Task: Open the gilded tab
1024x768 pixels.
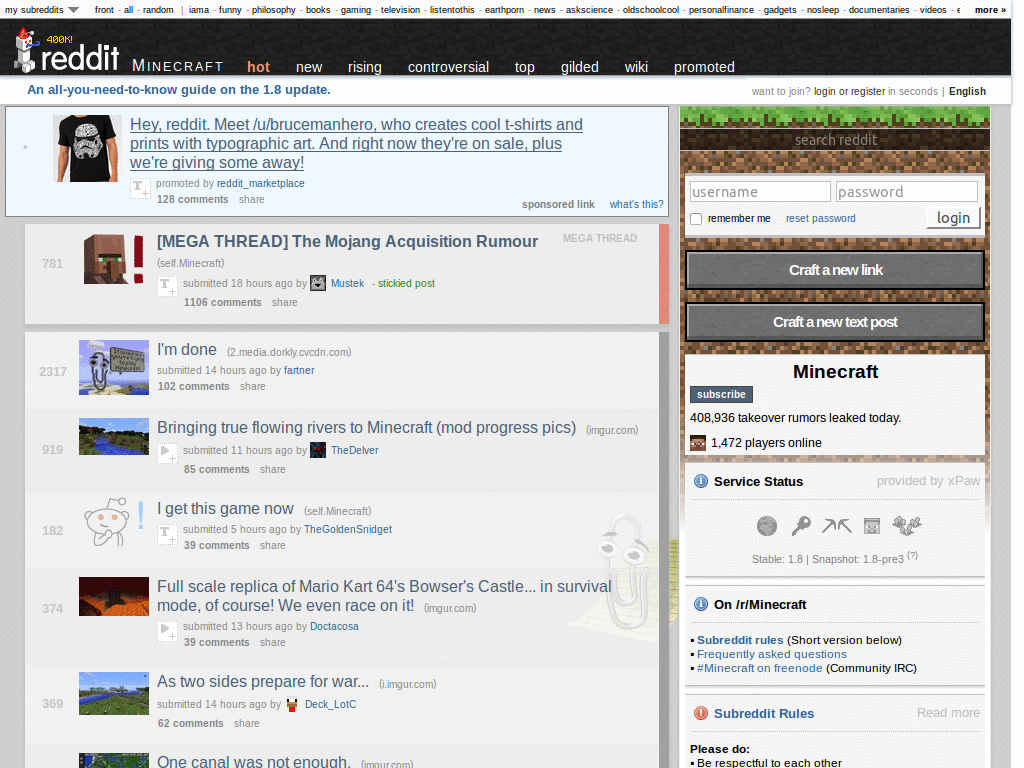Action: tap(579, 67)
